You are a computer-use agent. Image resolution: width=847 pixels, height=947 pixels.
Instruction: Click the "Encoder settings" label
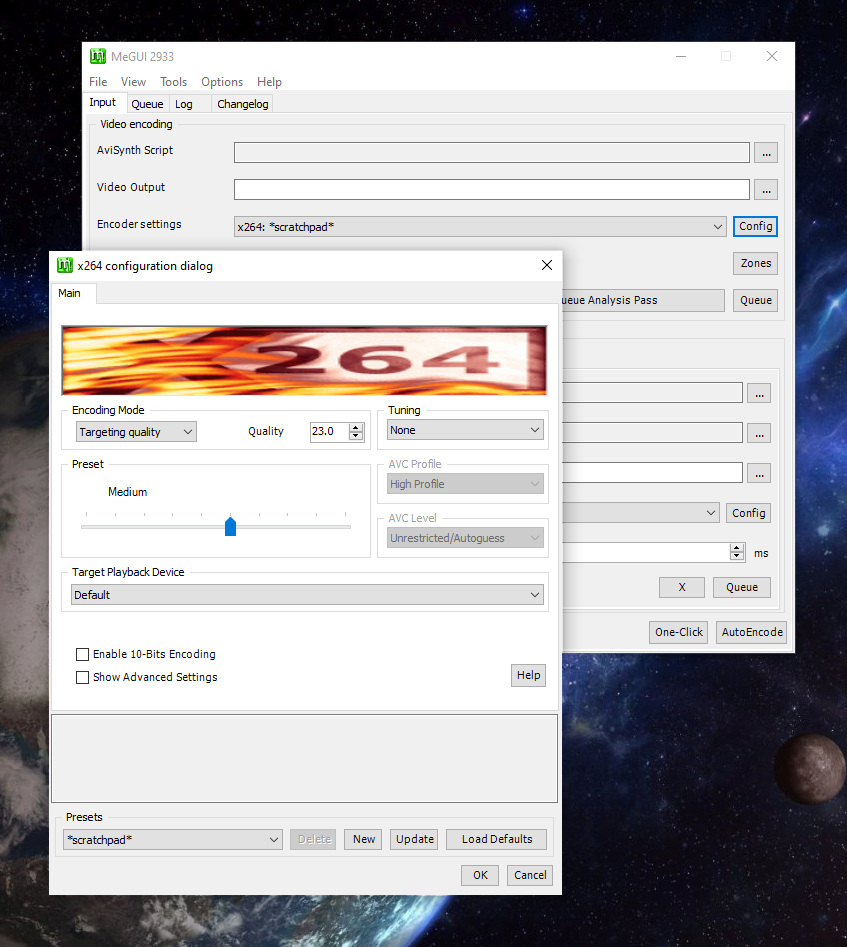[139, 224]
